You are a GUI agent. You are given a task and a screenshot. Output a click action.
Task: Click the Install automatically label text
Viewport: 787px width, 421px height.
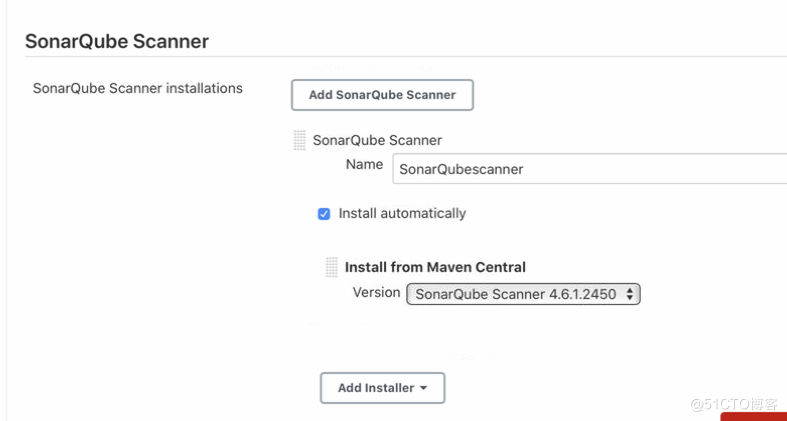point(402,214)
